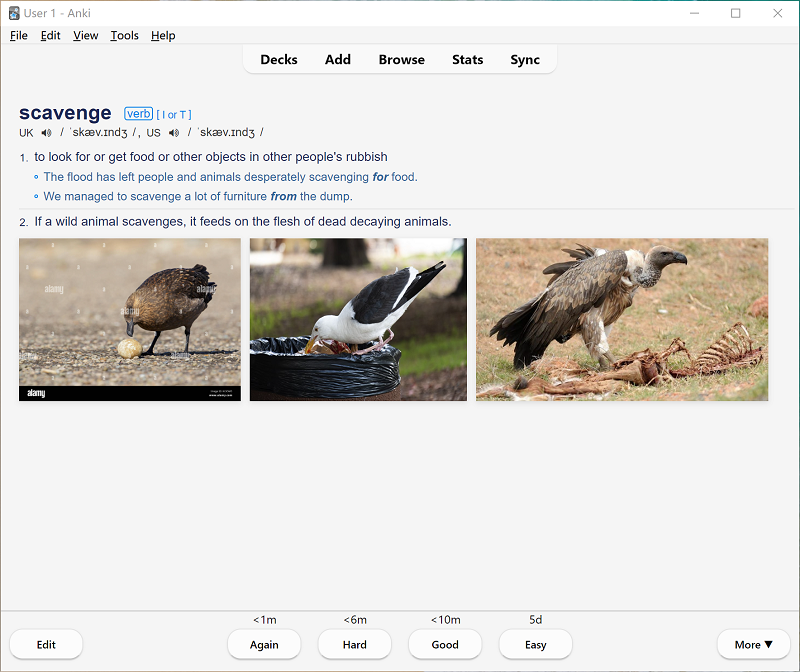Play the US pronunciation audio
Viewport: 800px width, 672px height.
[174, 133]
